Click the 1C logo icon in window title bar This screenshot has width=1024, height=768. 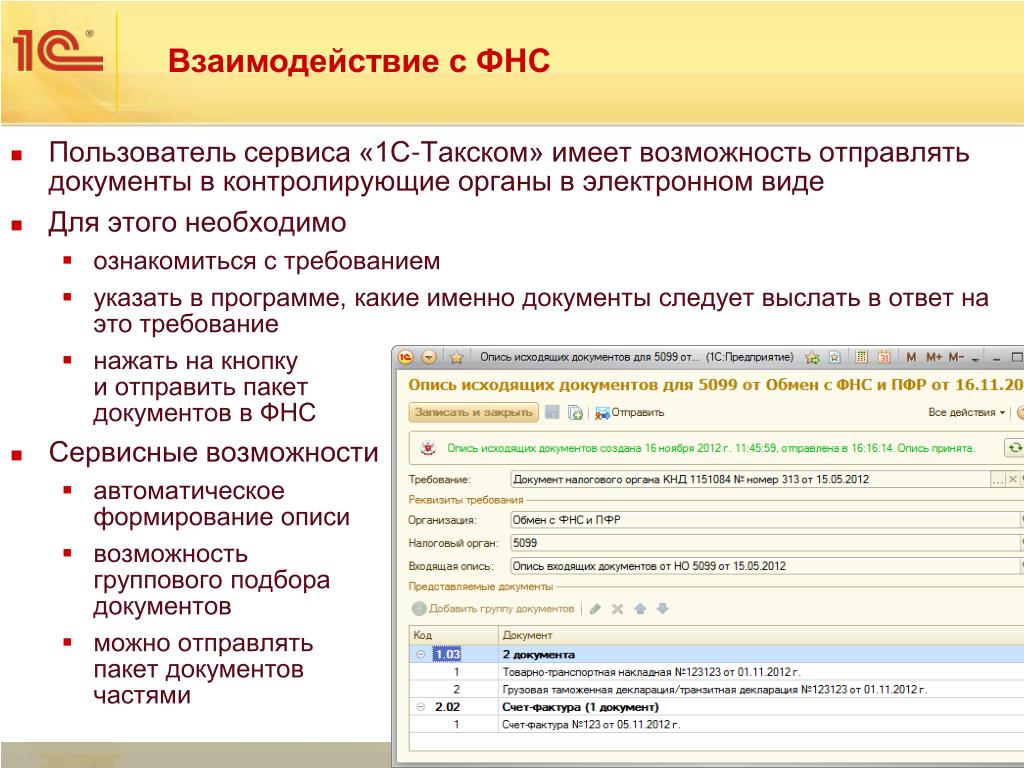click(x=406, y=357)
